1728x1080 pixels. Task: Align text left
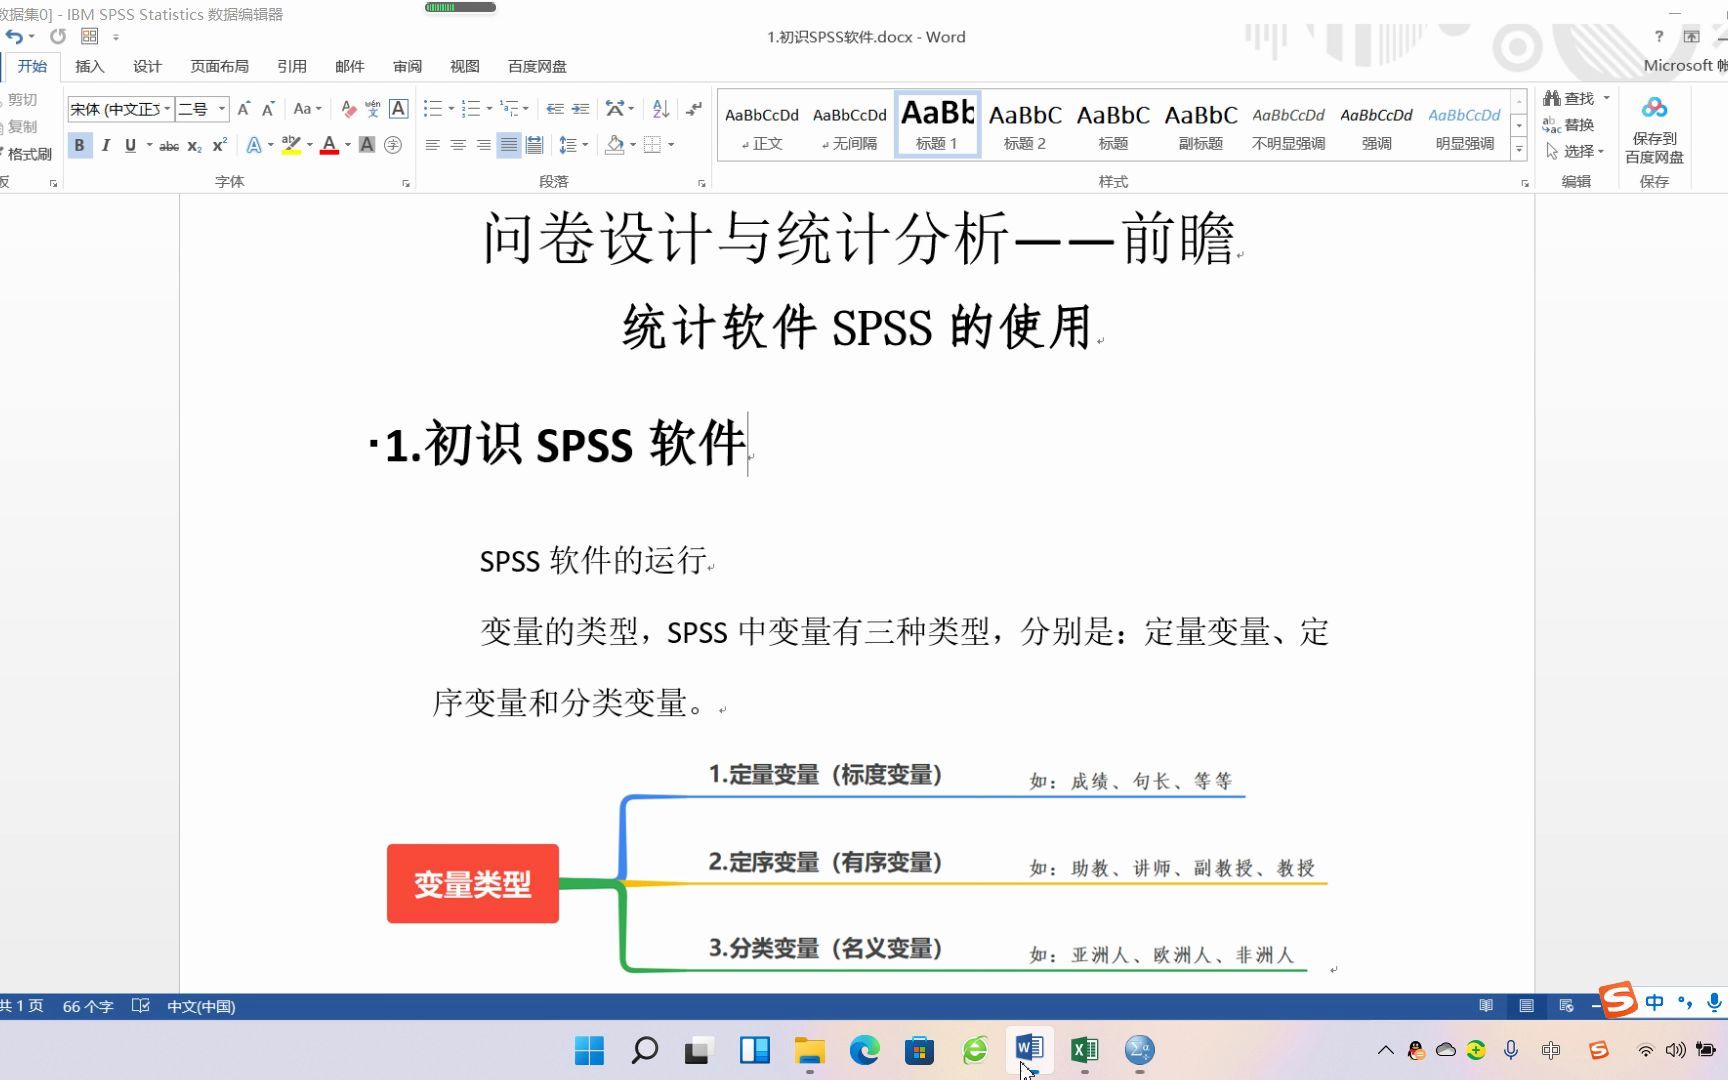tap(432, 146)
